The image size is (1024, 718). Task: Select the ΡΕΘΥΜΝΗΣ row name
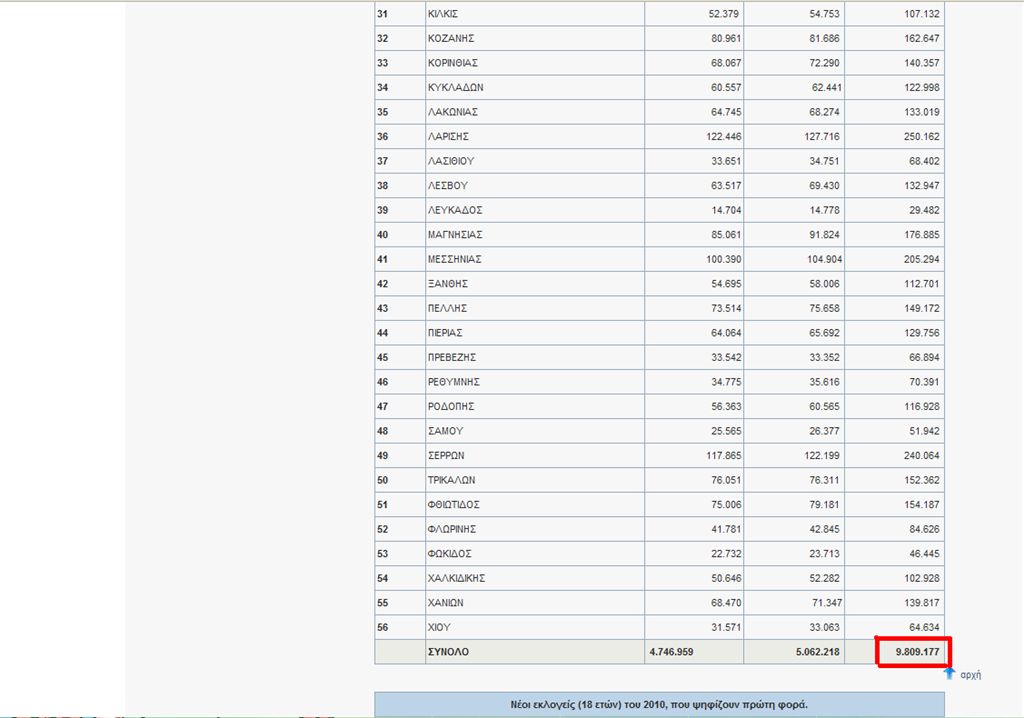click(x=454, y=382)
